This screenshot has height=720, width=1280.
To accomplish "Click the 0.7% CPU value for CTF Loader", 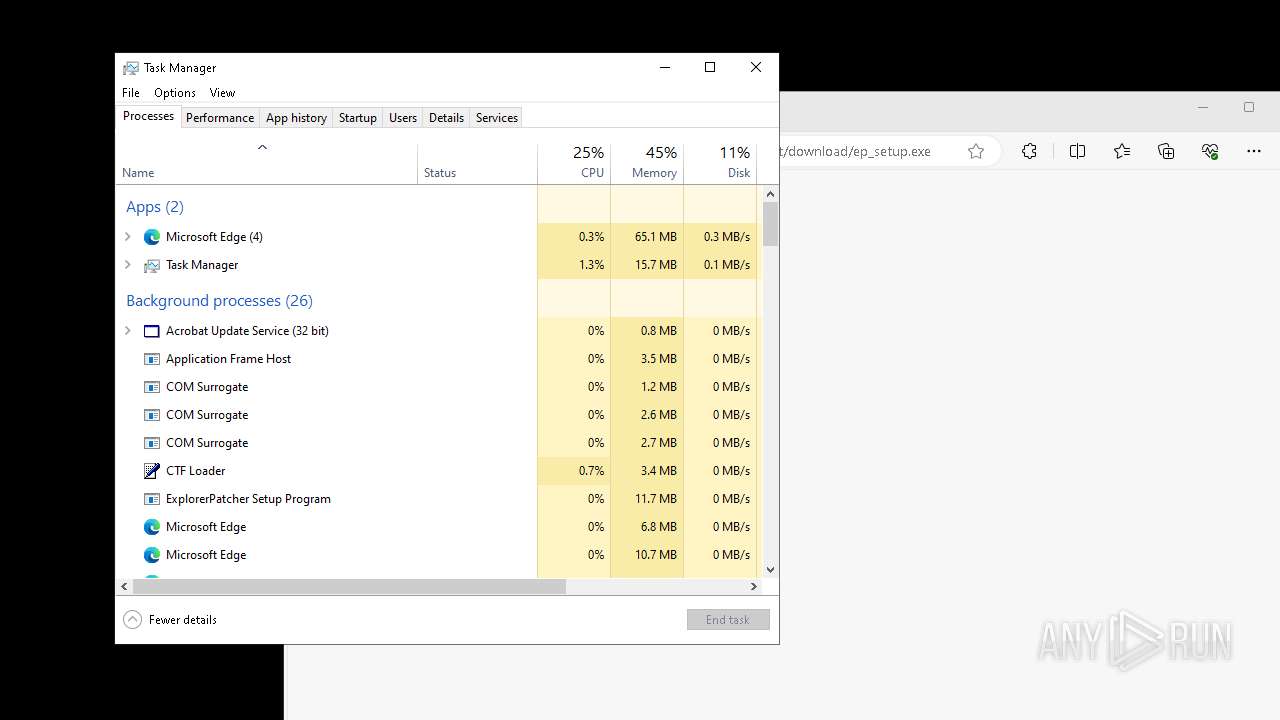I will (x=591, y=471).
